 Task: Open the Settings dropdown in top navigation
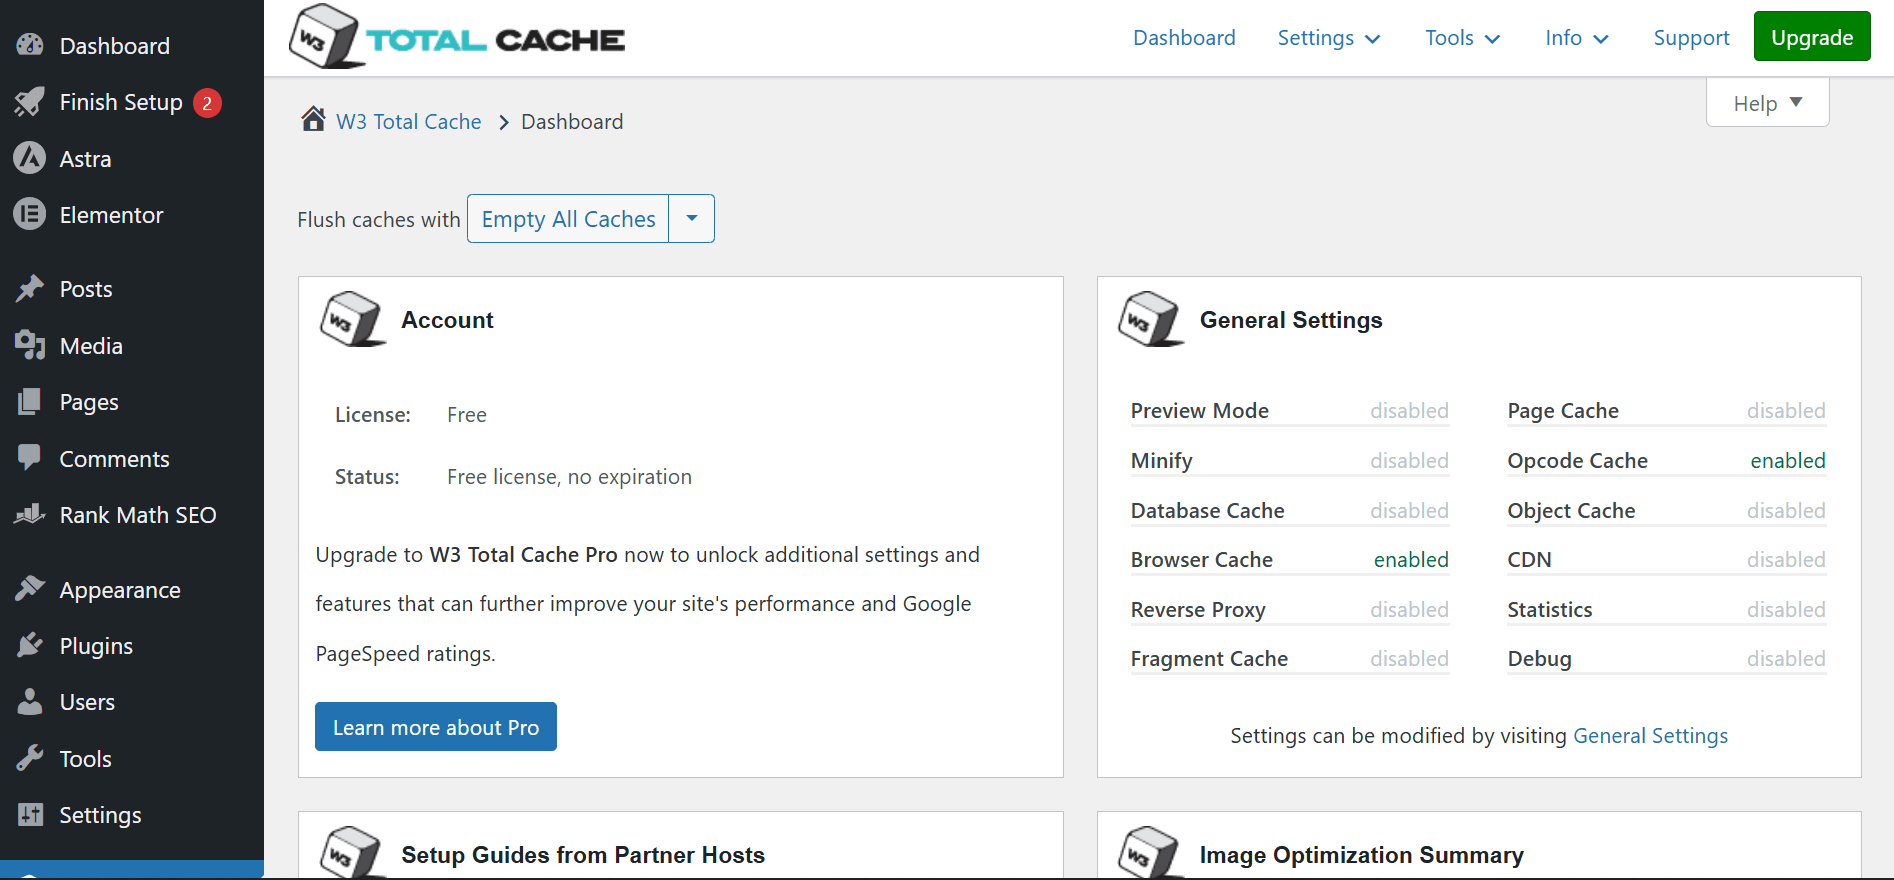click(1329, 38)
